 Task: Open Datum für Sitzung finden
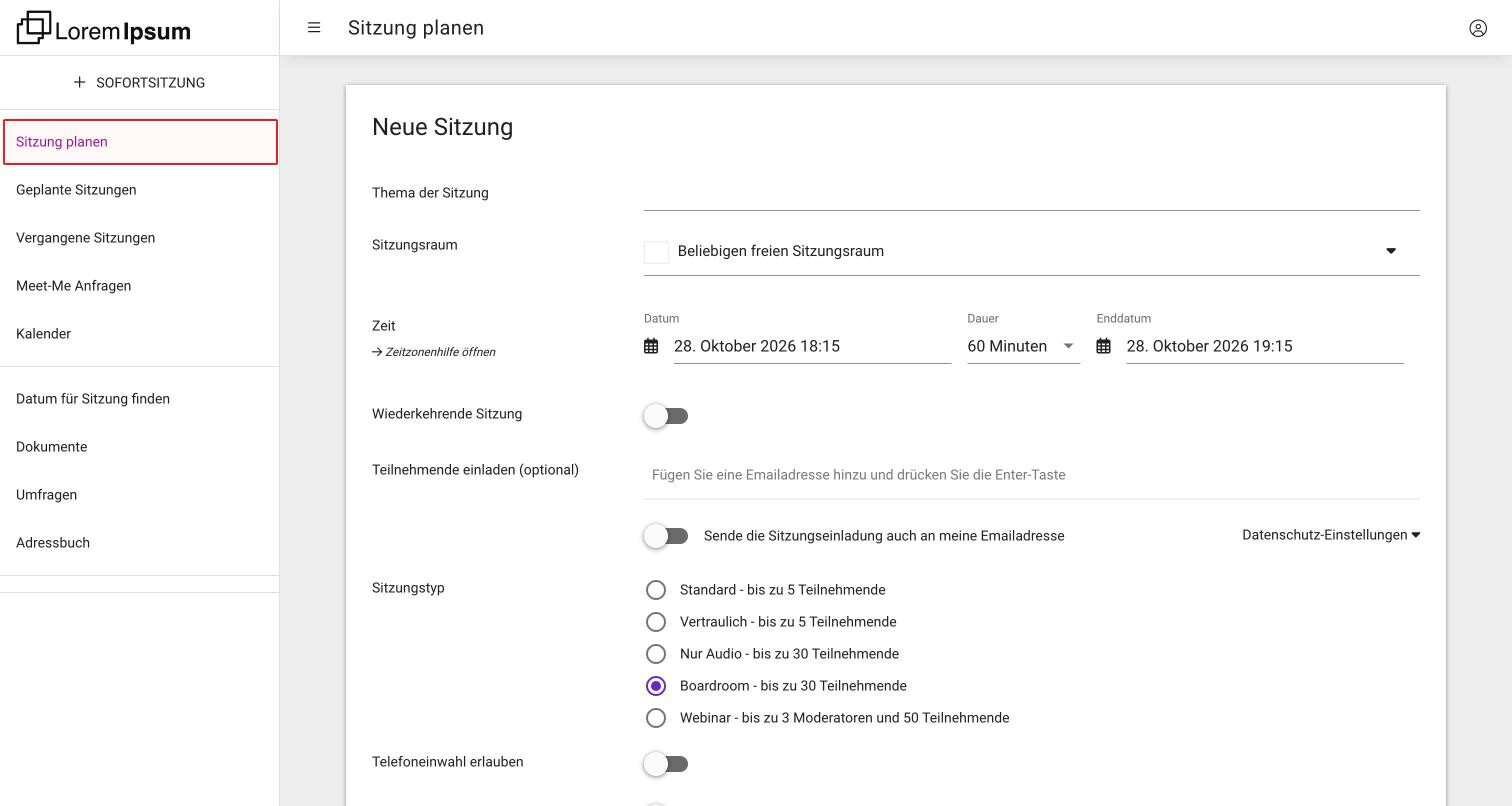[140, 399]
